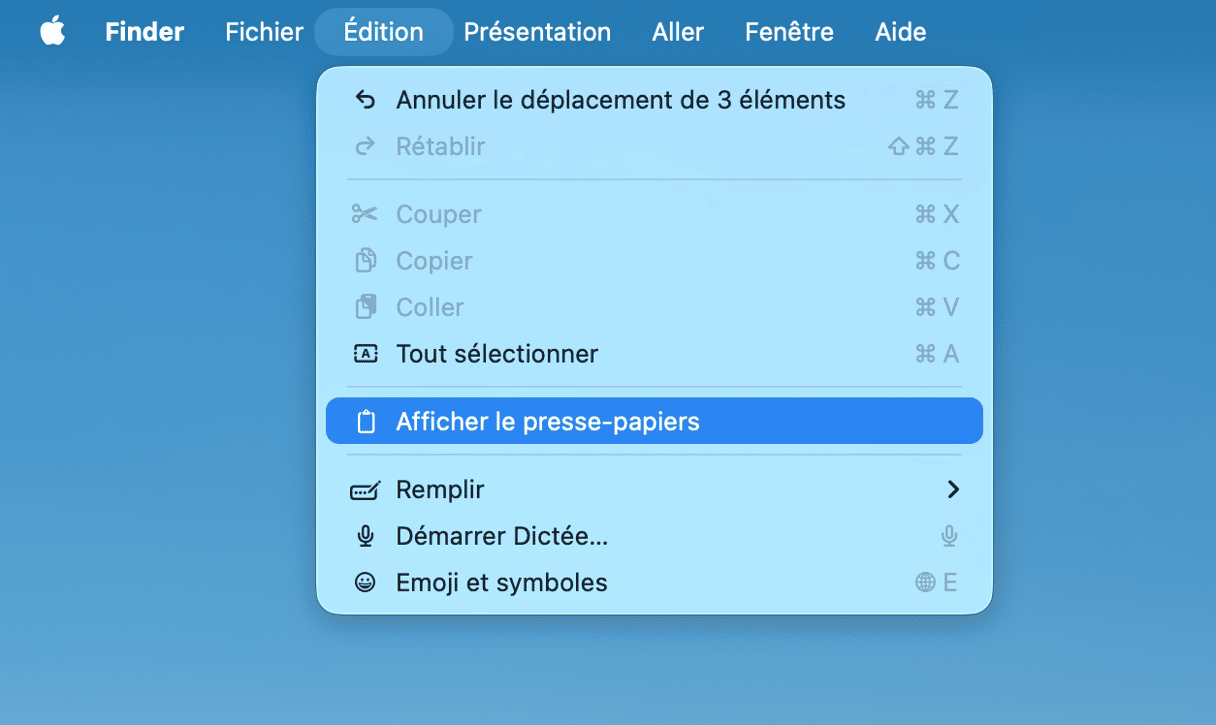
Task: Click the select-all icon beside Tout sélectionner
Action: 366,354
